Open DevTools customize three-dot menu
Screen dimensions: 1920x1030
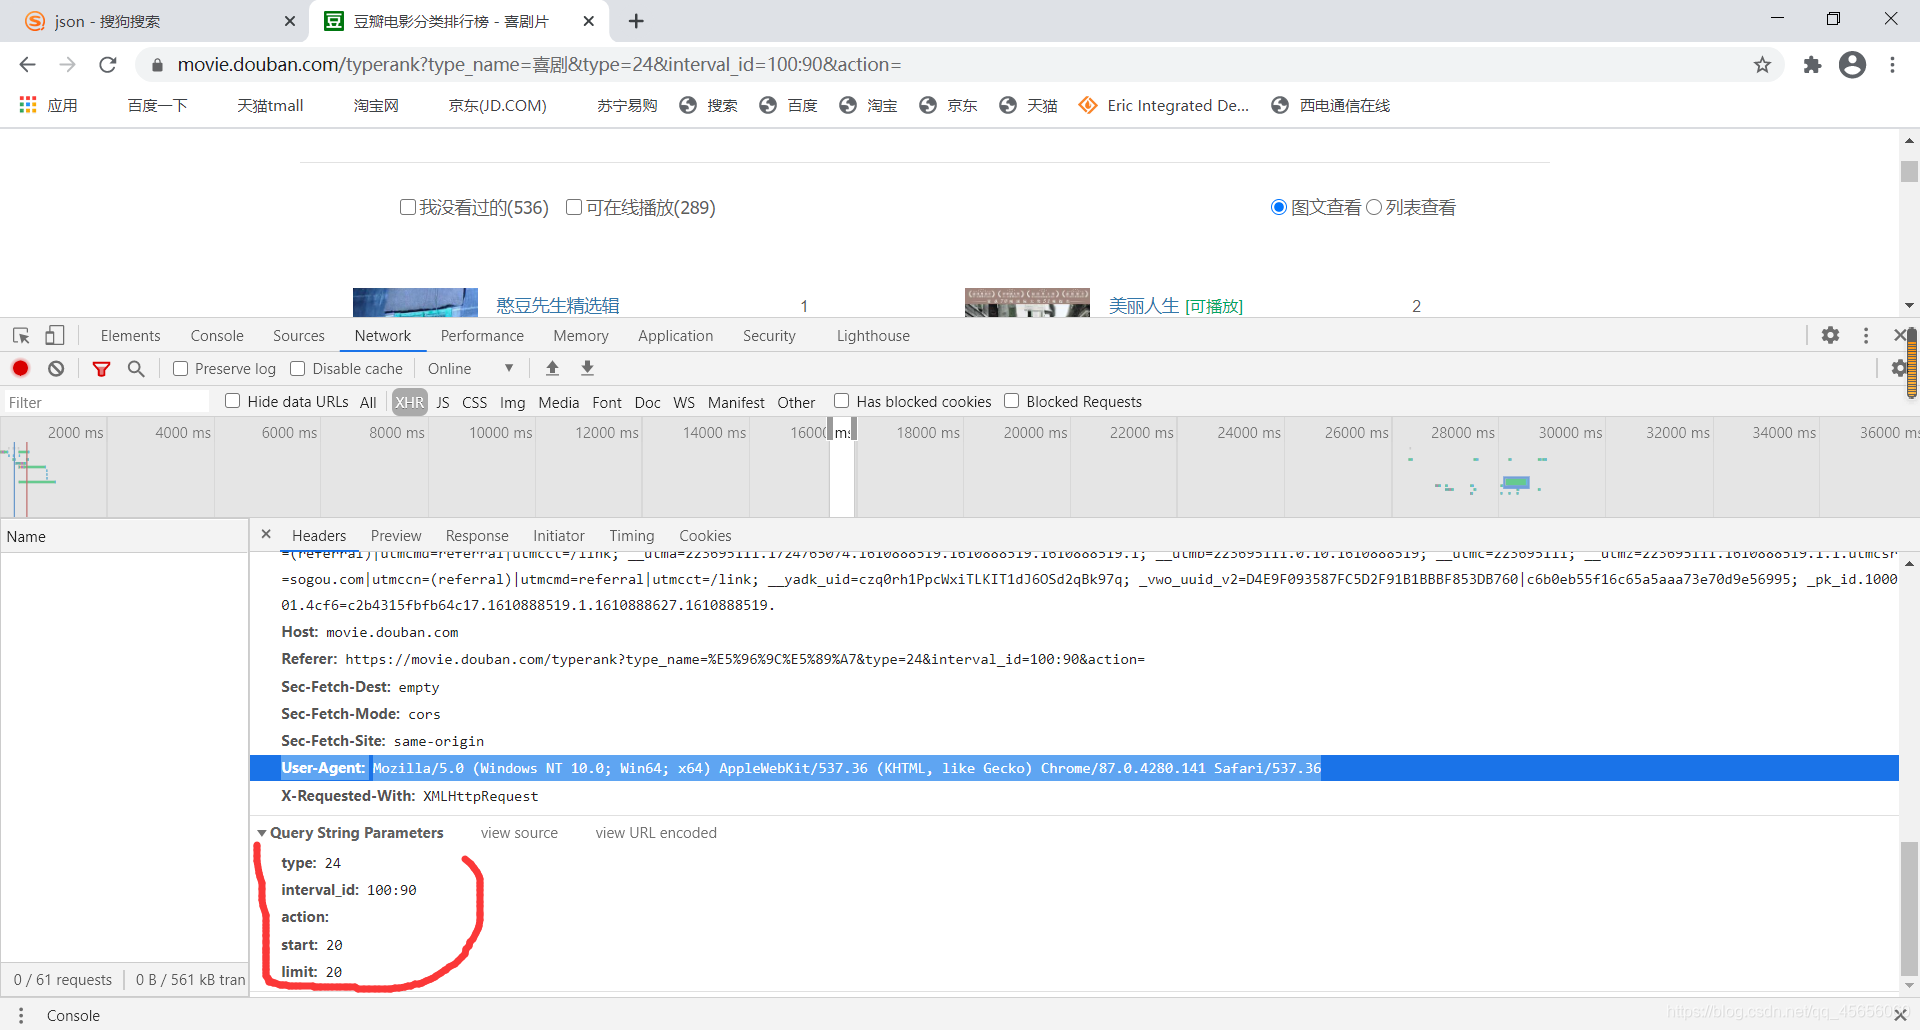coord(1866,336)
